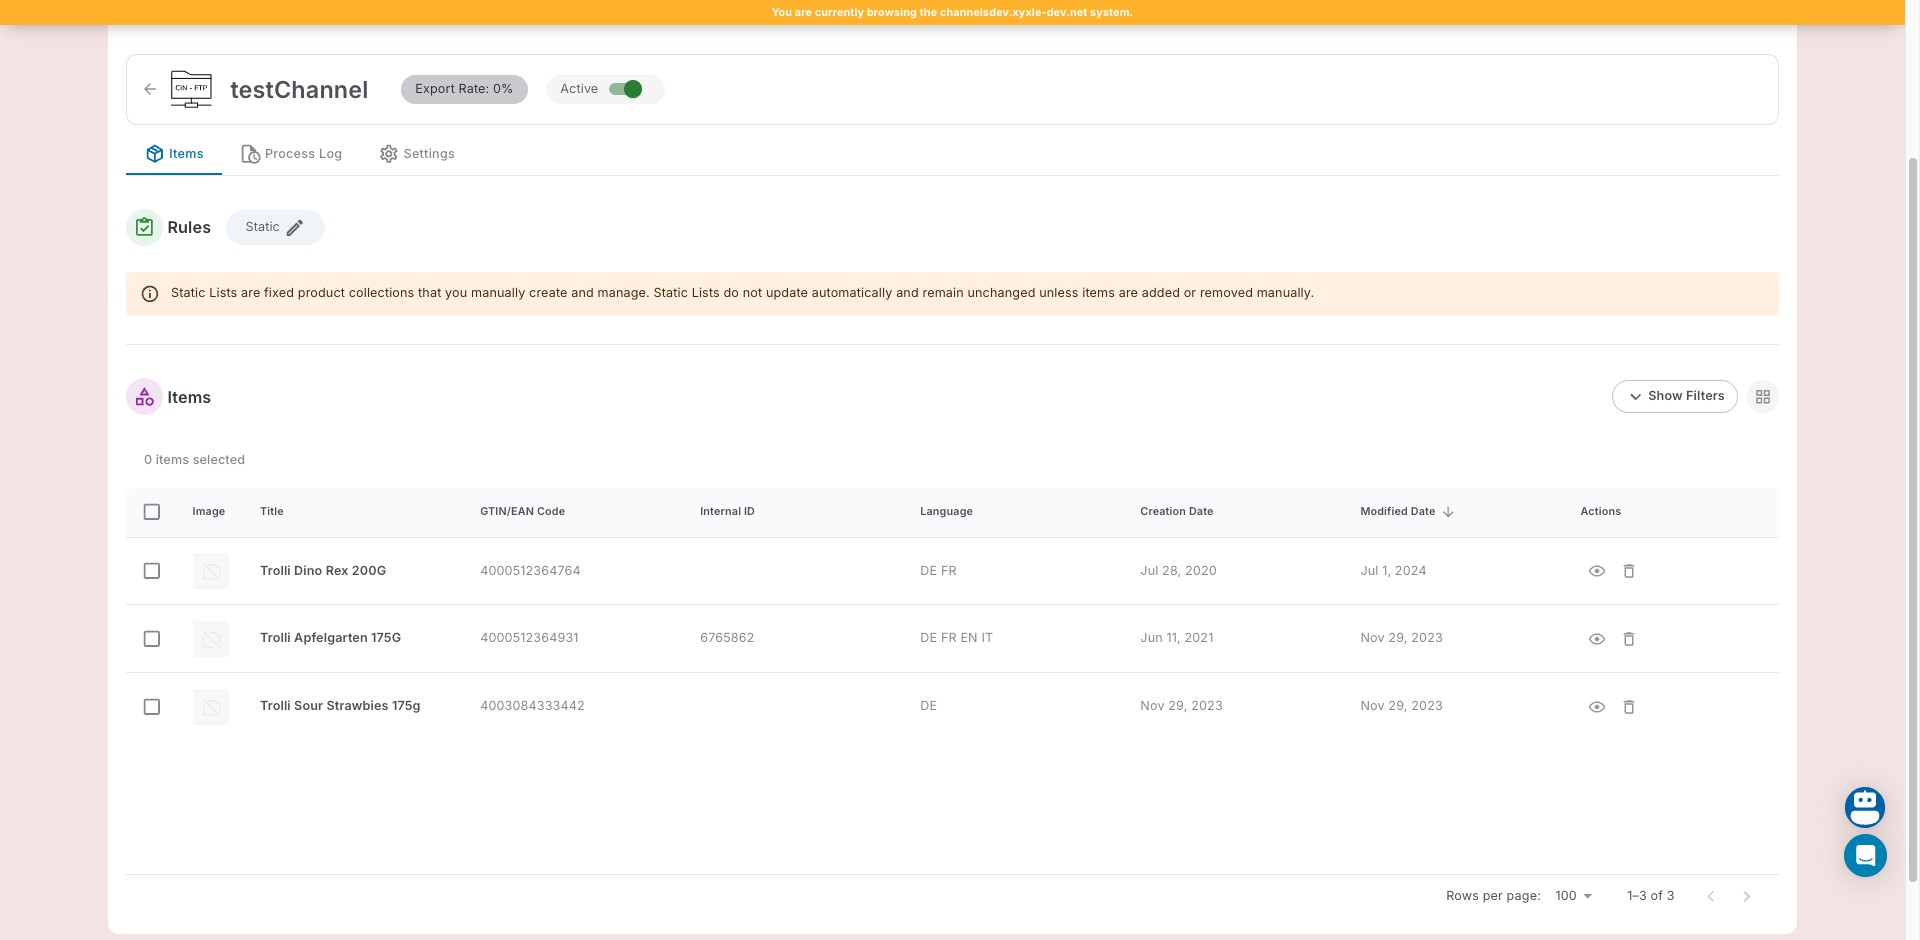View Trolli Dino Rex 200G via eye icon
Image resolution: width=1920 pixels, height=940 pixels.
pos(1596,571)
